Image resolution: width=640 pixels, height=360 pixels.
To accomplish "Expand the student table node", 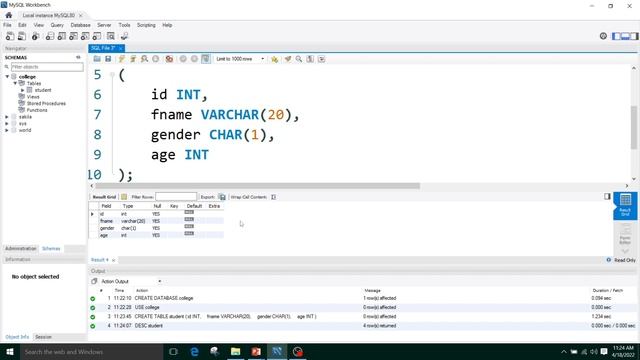I will 23,90.
